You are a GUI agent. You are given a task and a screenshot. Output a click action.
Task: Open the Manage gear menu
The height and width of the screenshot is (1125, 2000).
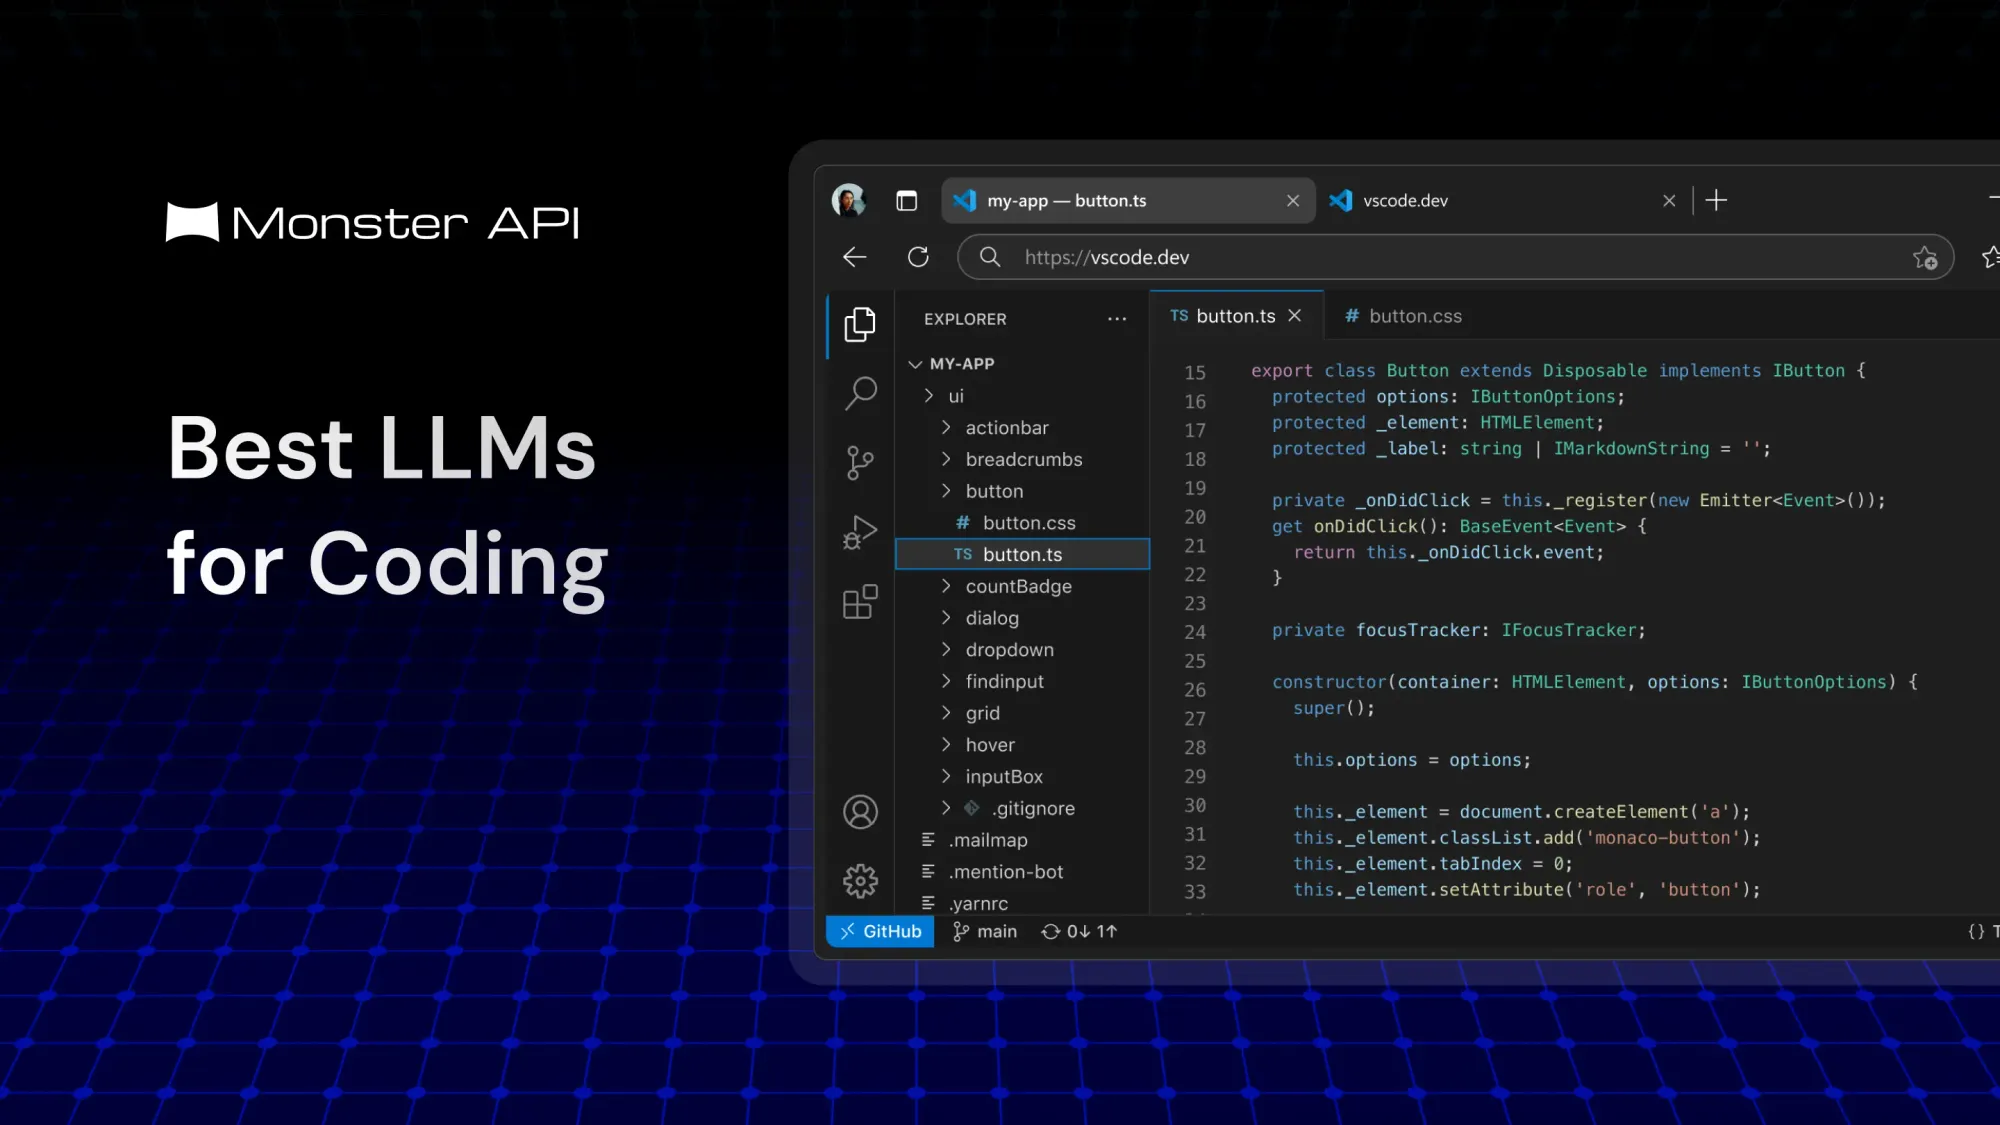[x=860, y=881]
